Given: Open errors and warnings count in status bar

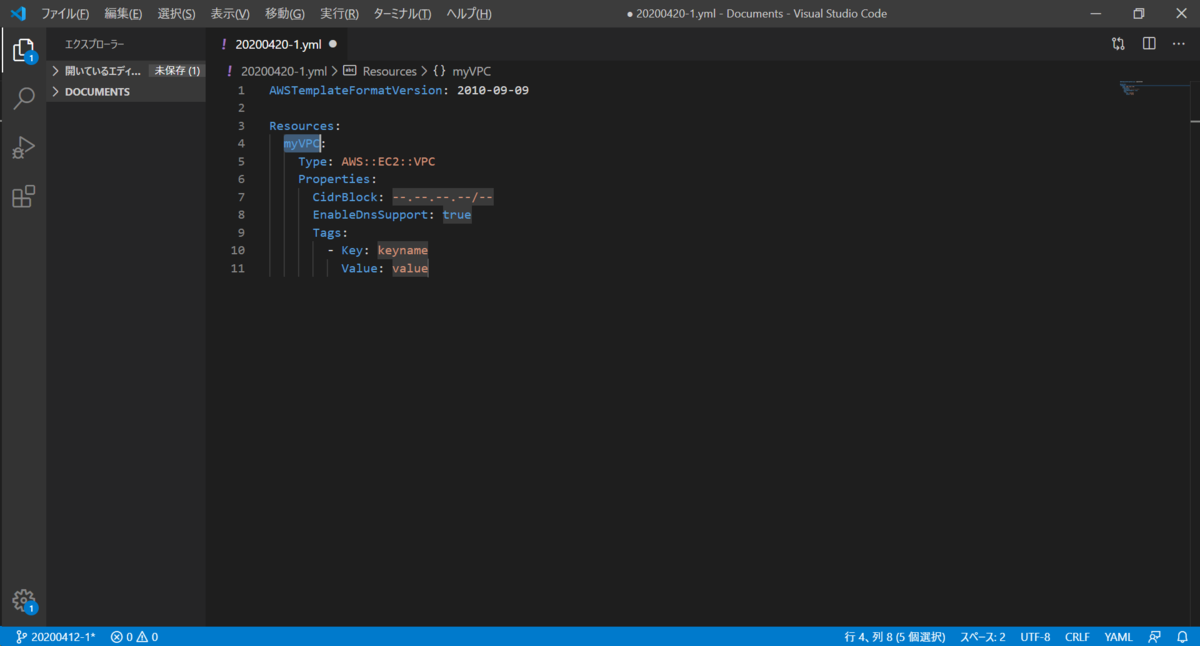Looking at the screenshot, I should 134,637.
